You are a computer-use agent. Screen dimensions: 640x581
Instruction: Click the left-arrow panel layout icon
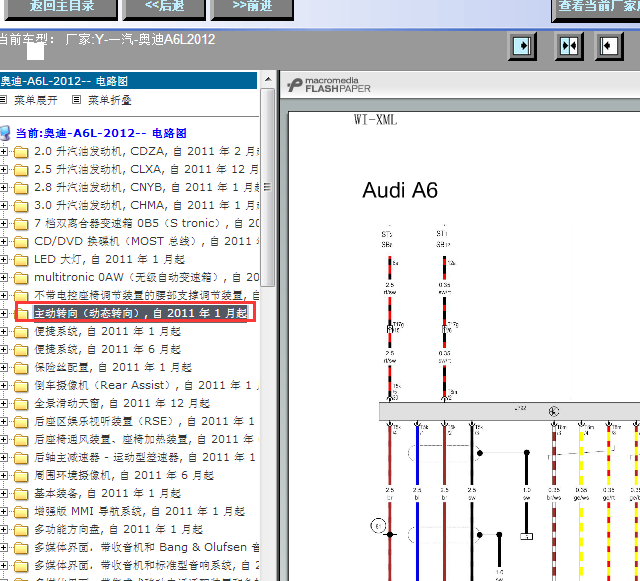pos(609,46)
